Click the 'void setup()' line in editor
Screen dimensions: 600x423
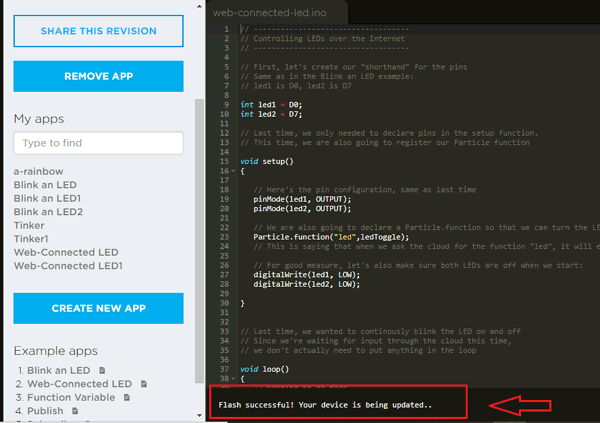267,161
